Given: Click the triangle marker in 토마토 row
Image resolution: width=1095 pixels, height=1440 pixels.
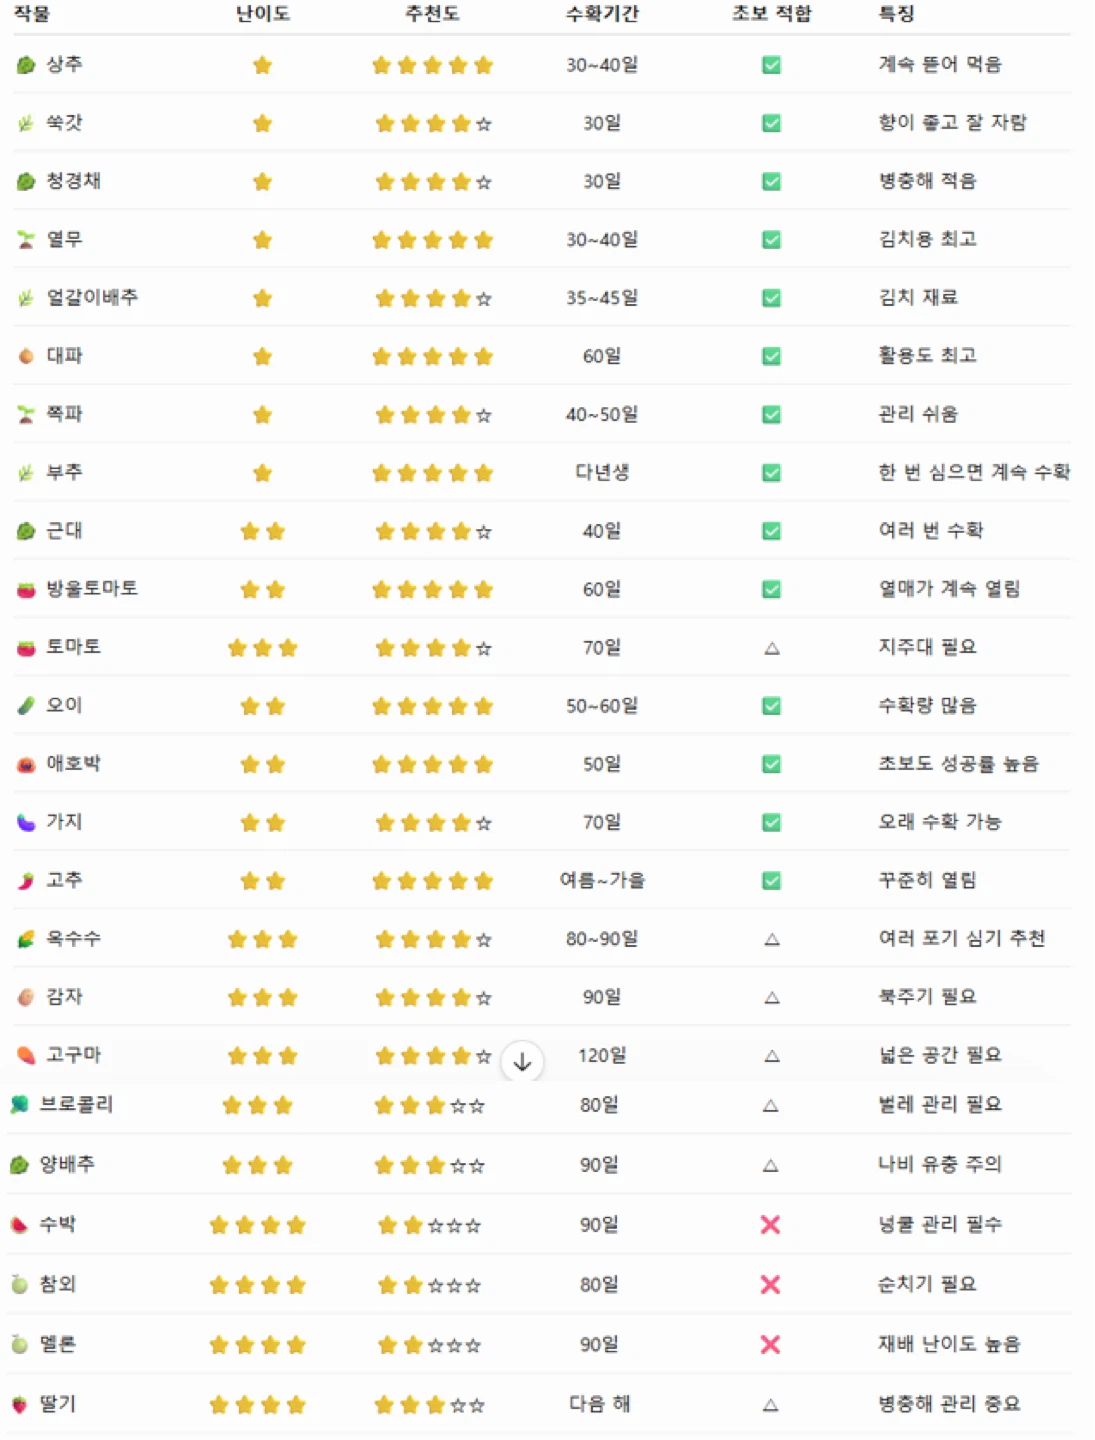Looking at the screenshot, I should tap(771, 648).
